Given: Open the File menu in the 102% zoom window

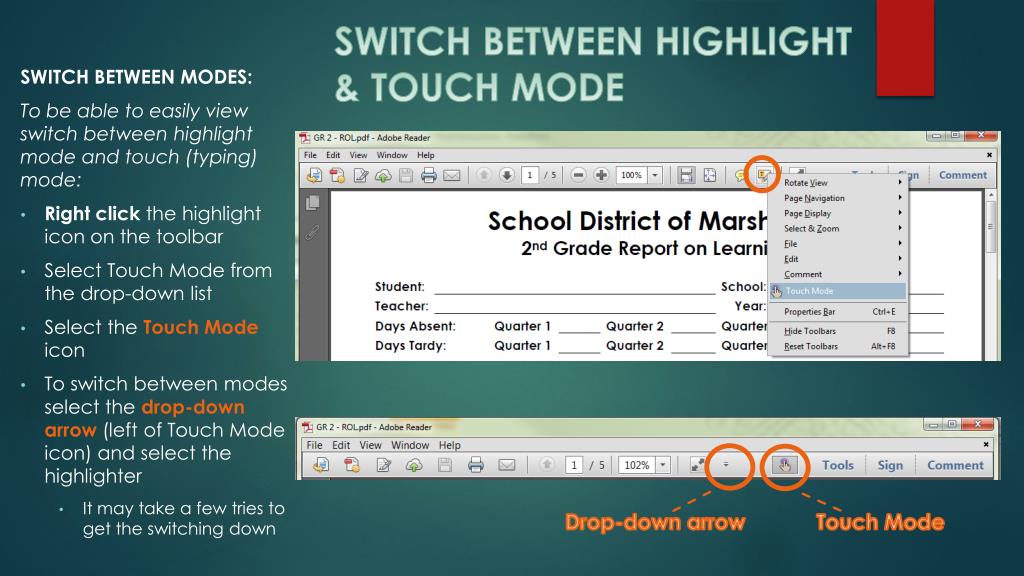Looking at the screenshot, I should coord(315,445).
